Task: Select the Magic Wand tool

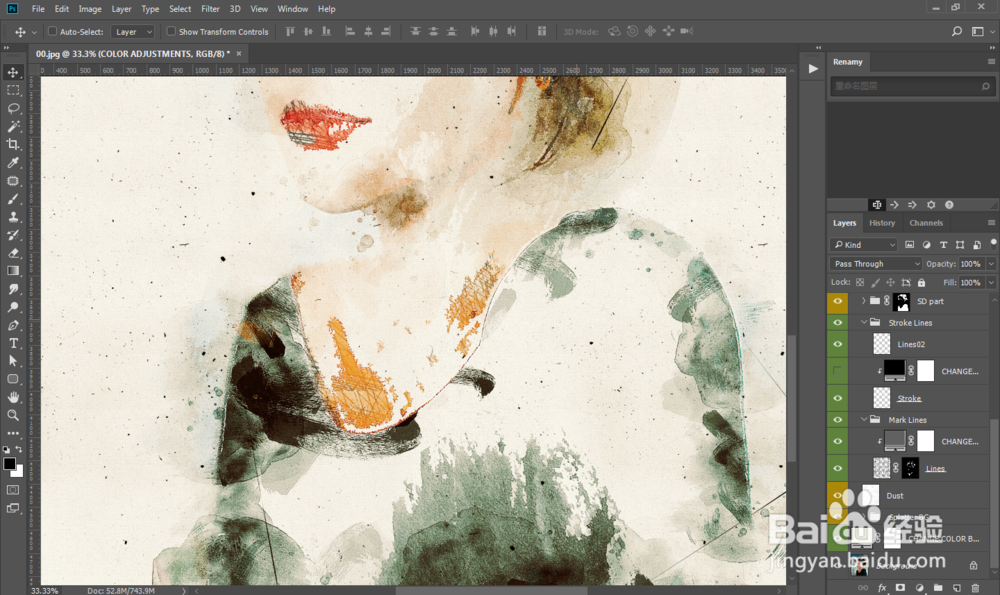Action: pos(13,126)
